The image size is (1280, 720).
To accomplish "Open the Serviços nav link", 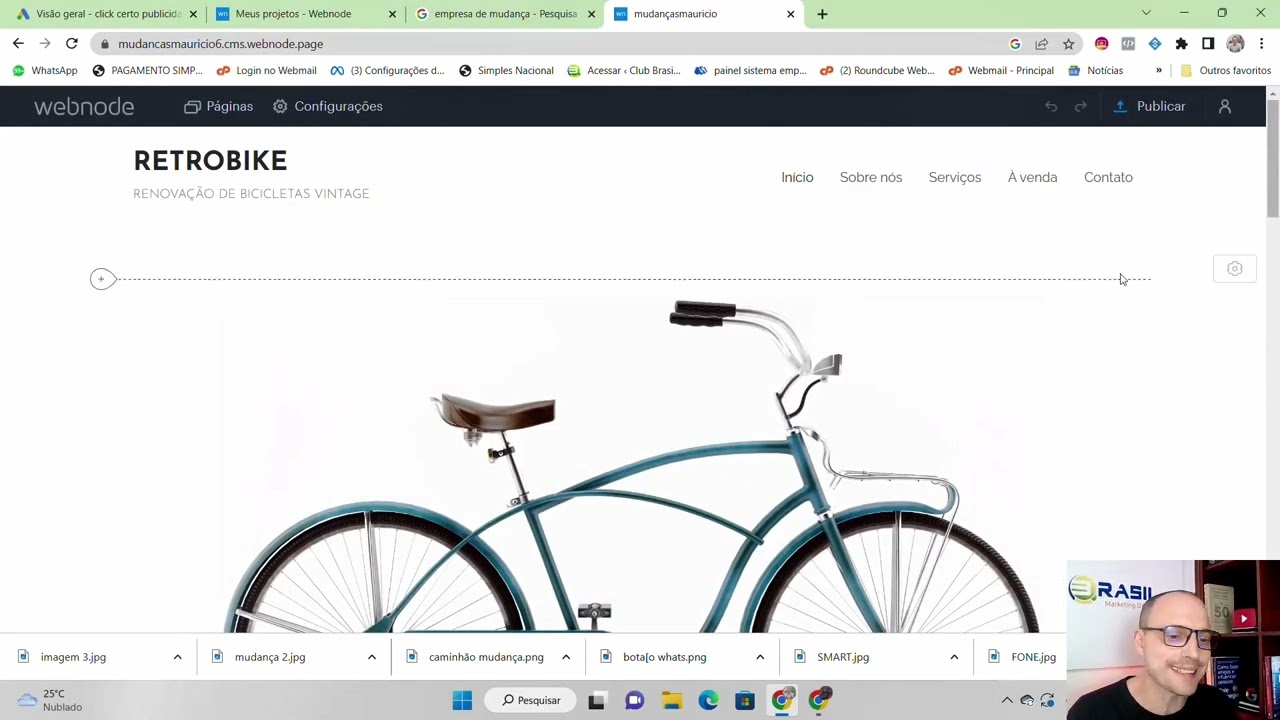I will (955, 177).
